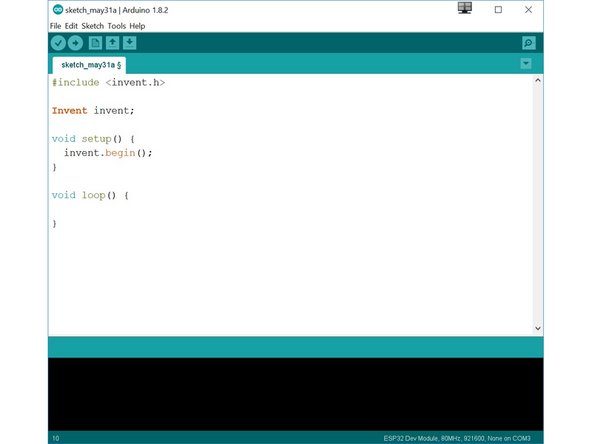Save the sketch with the down-arrow icon
Viewport: 592px width, 444px height.
pos(130,43)
